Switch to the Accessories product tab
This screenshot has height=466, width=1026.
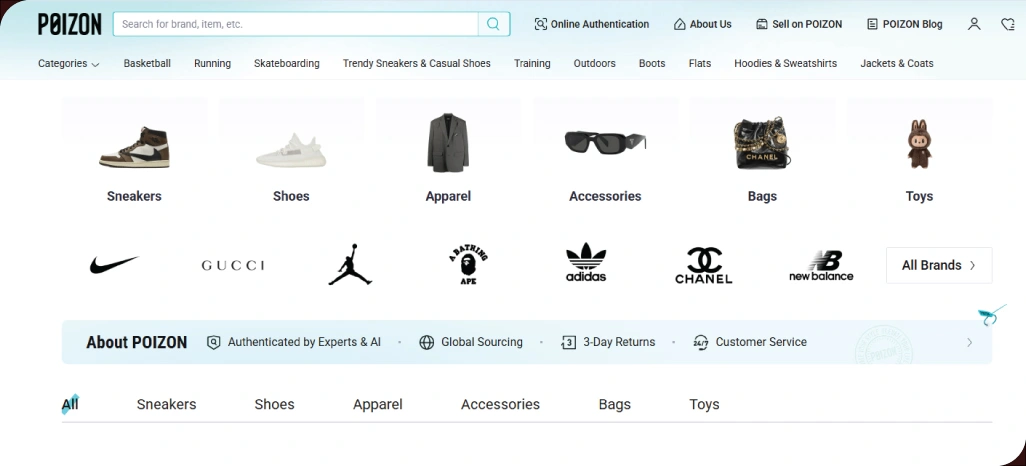click(x=501, y=404)
